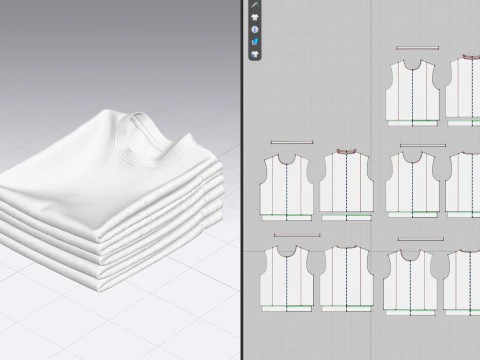Toggle the blue info display icon
This screenshot has height=360, width=480.
pos(255,30)
